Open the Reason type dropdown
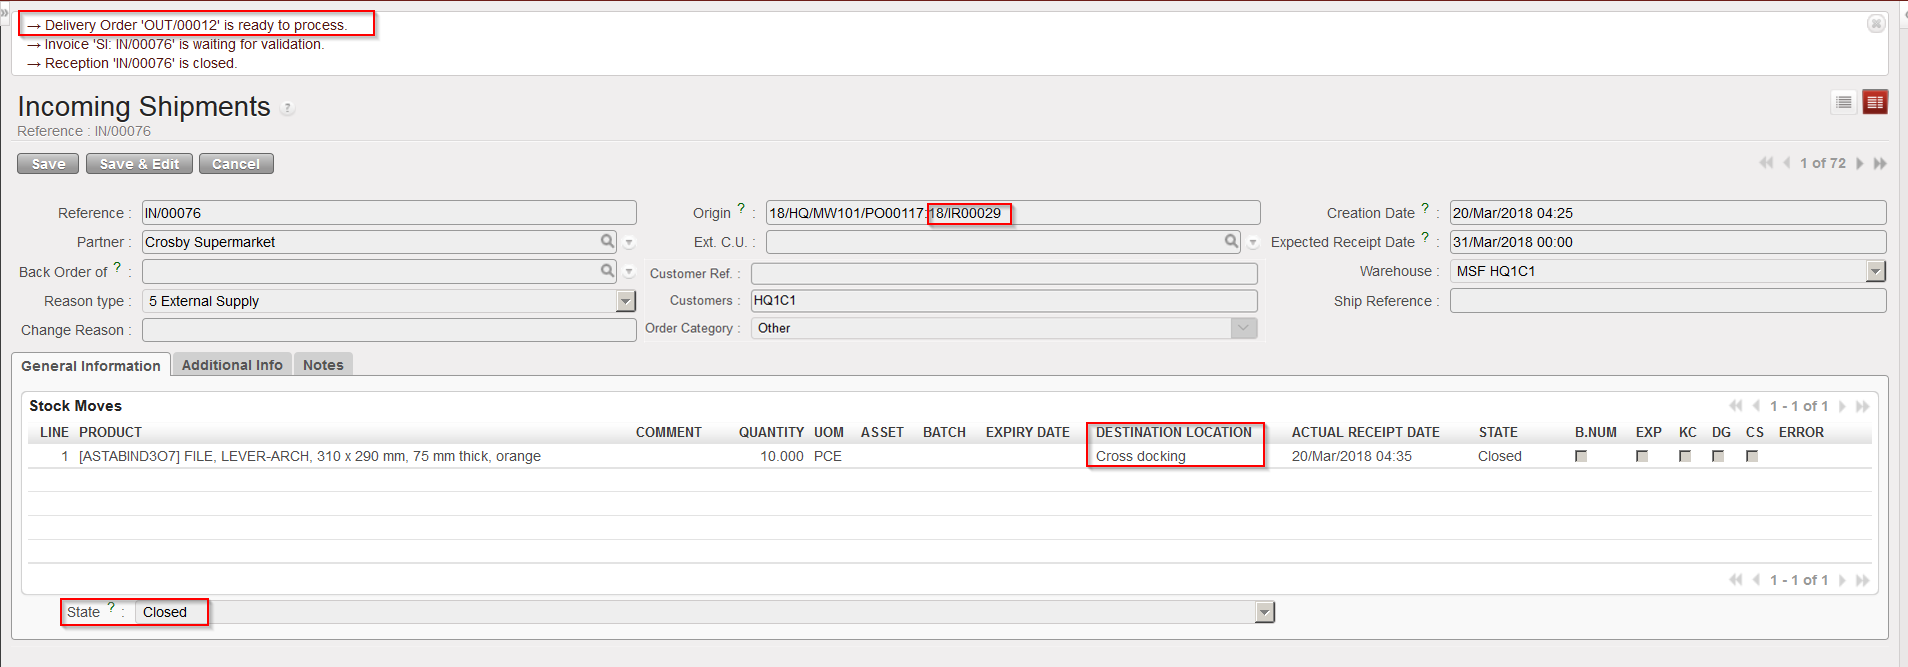The height and width of the screenshot is (667, 1908). [x=625, y=301]
